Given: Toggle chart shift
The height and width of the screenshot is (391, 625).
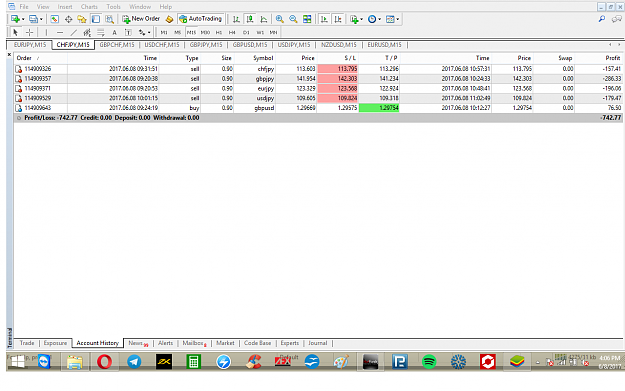Looking at the screenshot, I should tap(338, 19).
